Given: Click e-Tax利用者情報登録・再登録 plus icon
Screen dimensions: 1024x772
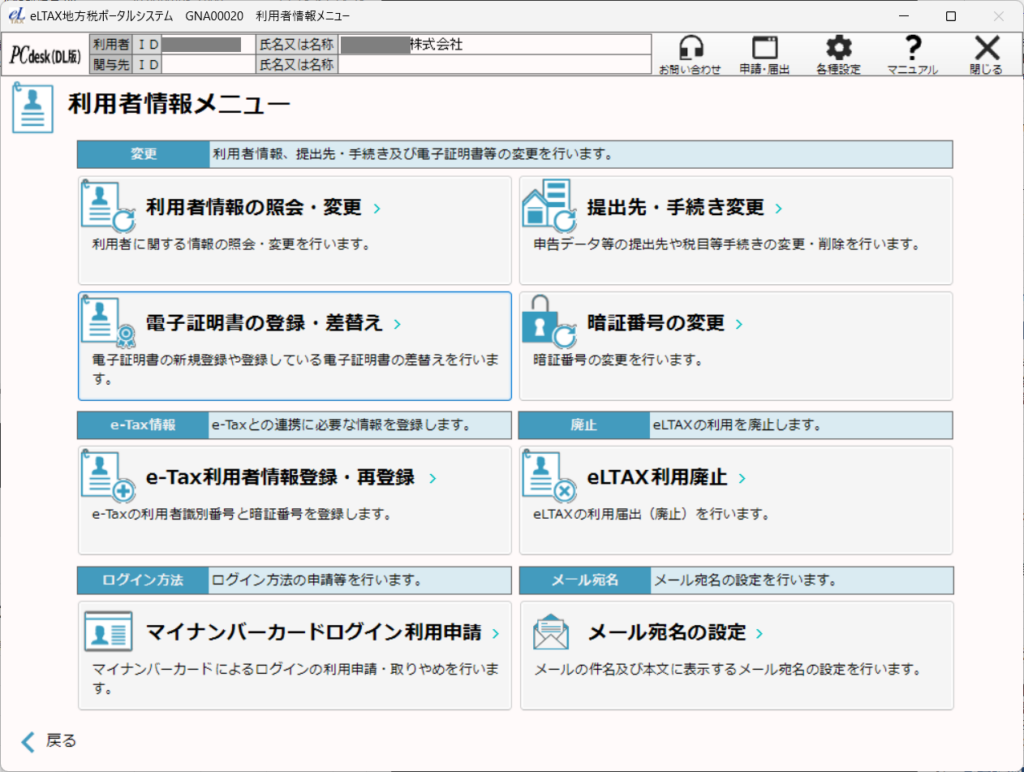Looking at the screenshot, I should (108, 477).
